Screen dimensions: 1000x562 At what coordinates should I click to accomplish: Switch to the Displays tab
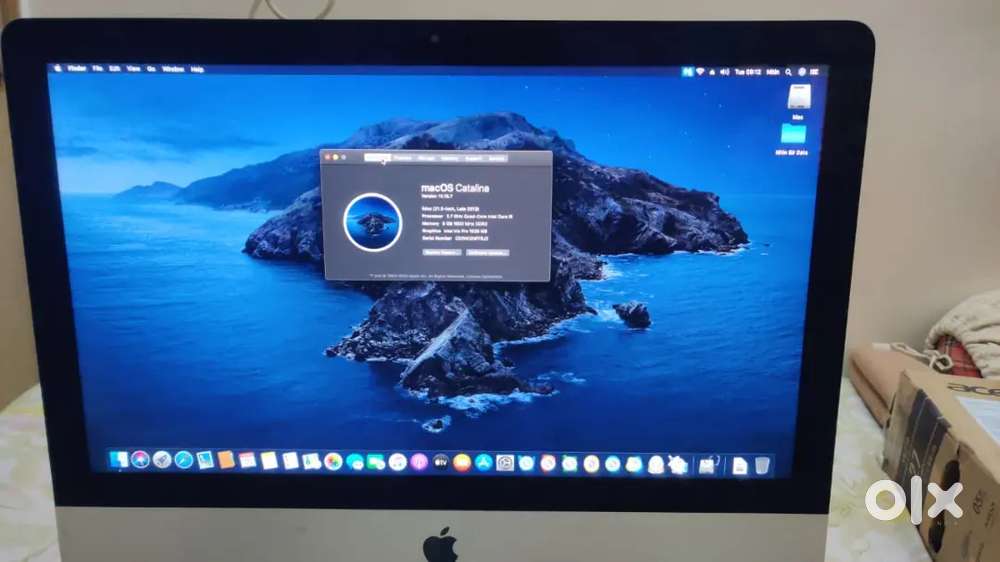[x=403, y=158]
